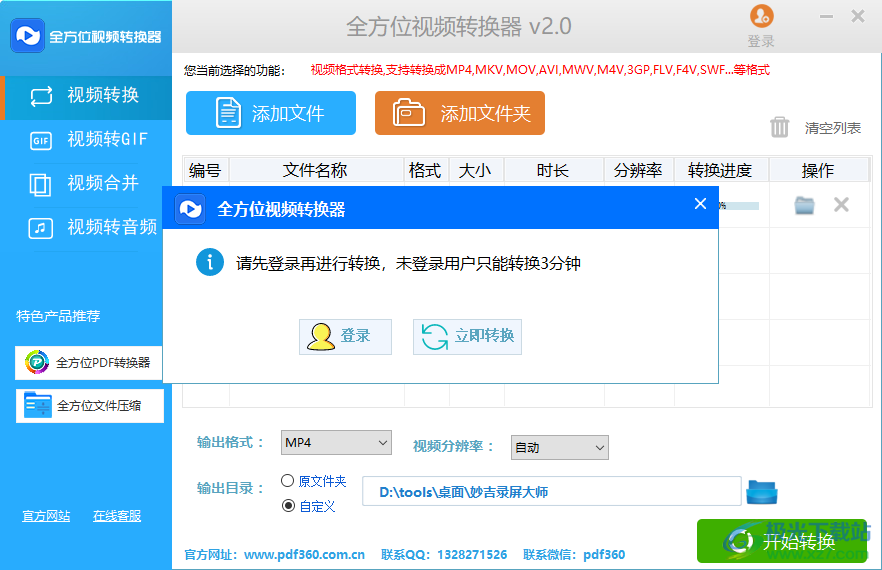The height and width of the screenshot is (570, 882).
Task: Open the 视频转换 sidebar tab
Action: pyautogui.click(x=86, y=96)
